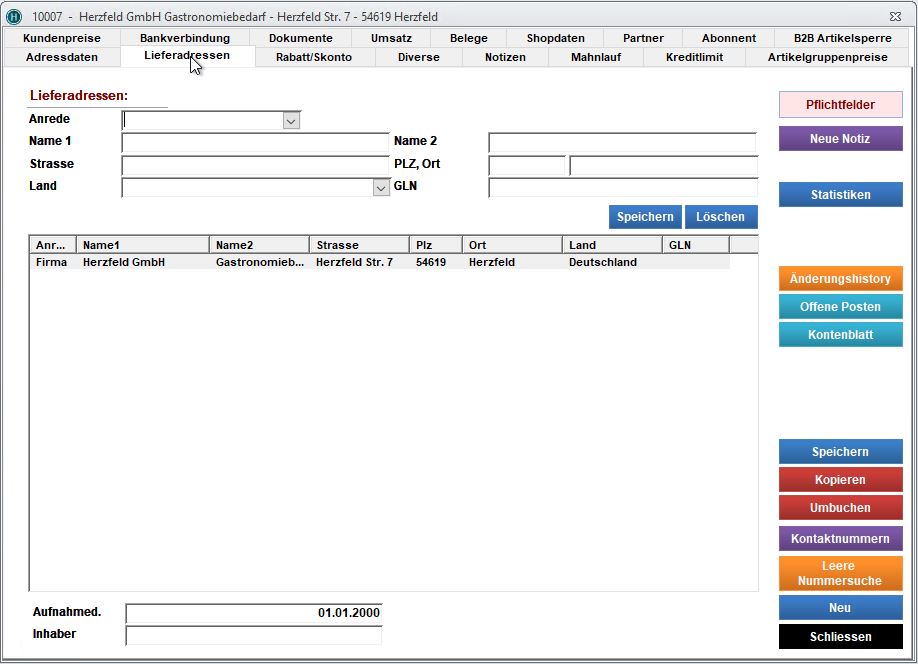Image resolution: width=918 pixels, height=664 pixels.
Task: Click the Neue Notiz button
Action: (840, 139)
